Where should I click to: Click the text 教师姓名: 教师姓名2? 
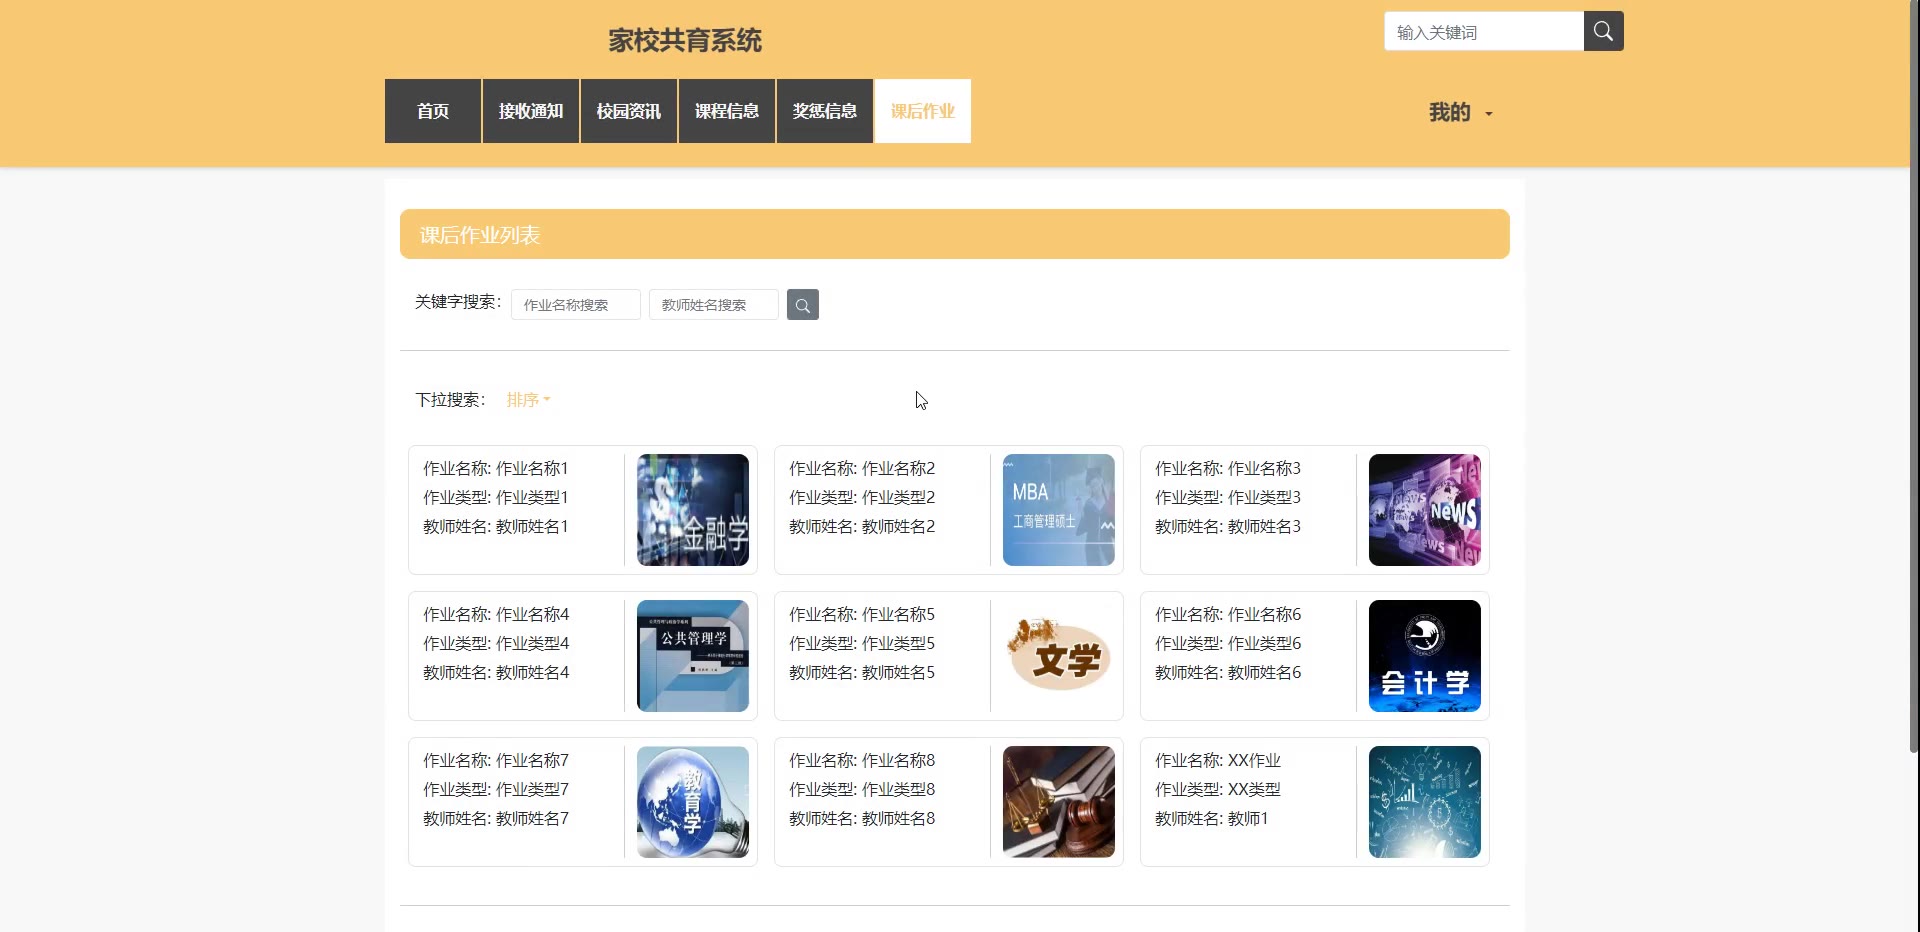point(862,526)
